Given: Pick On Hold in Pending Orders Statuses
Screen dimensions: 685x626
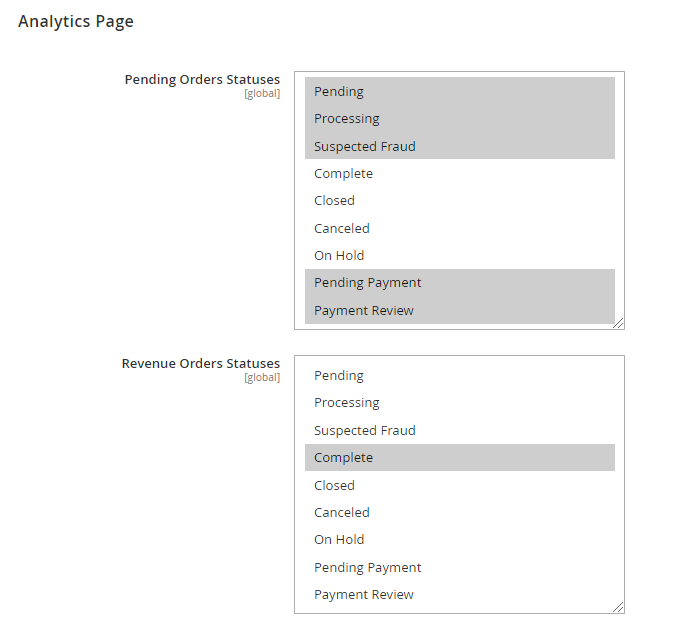Looking at the screenshot, I should click(x=339, y=256).
